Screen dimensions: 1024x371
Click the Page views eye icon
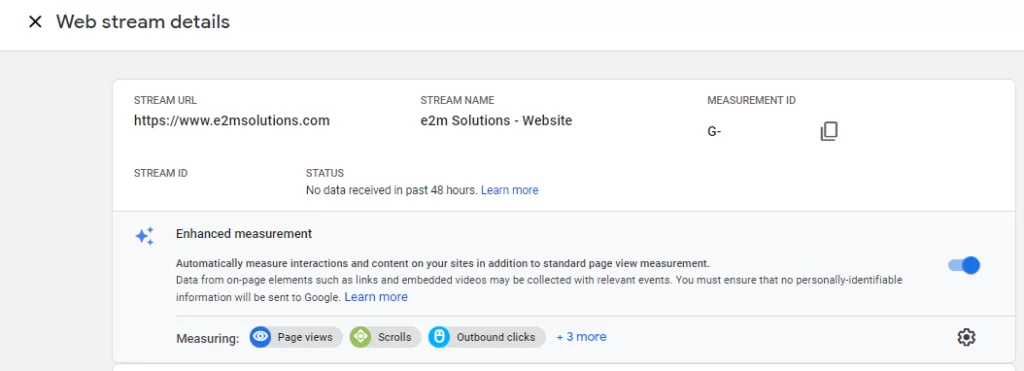pos(261,337)
